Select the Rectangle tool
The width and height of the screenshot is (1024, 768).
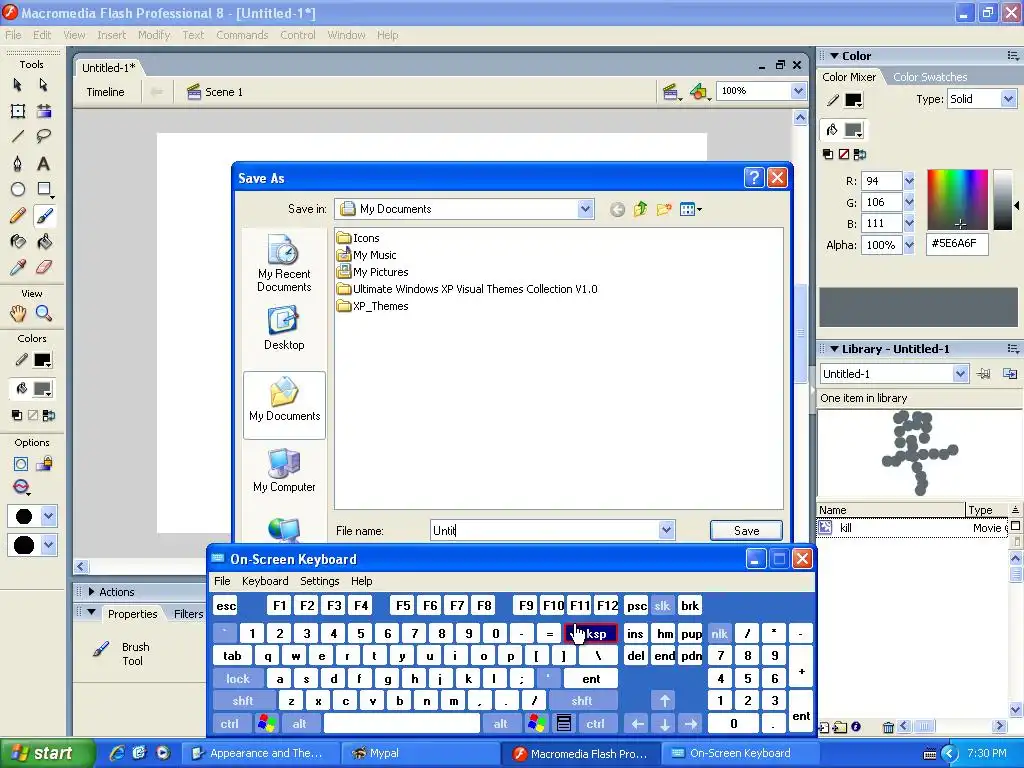pyautogui.click(x=44, y=189)
